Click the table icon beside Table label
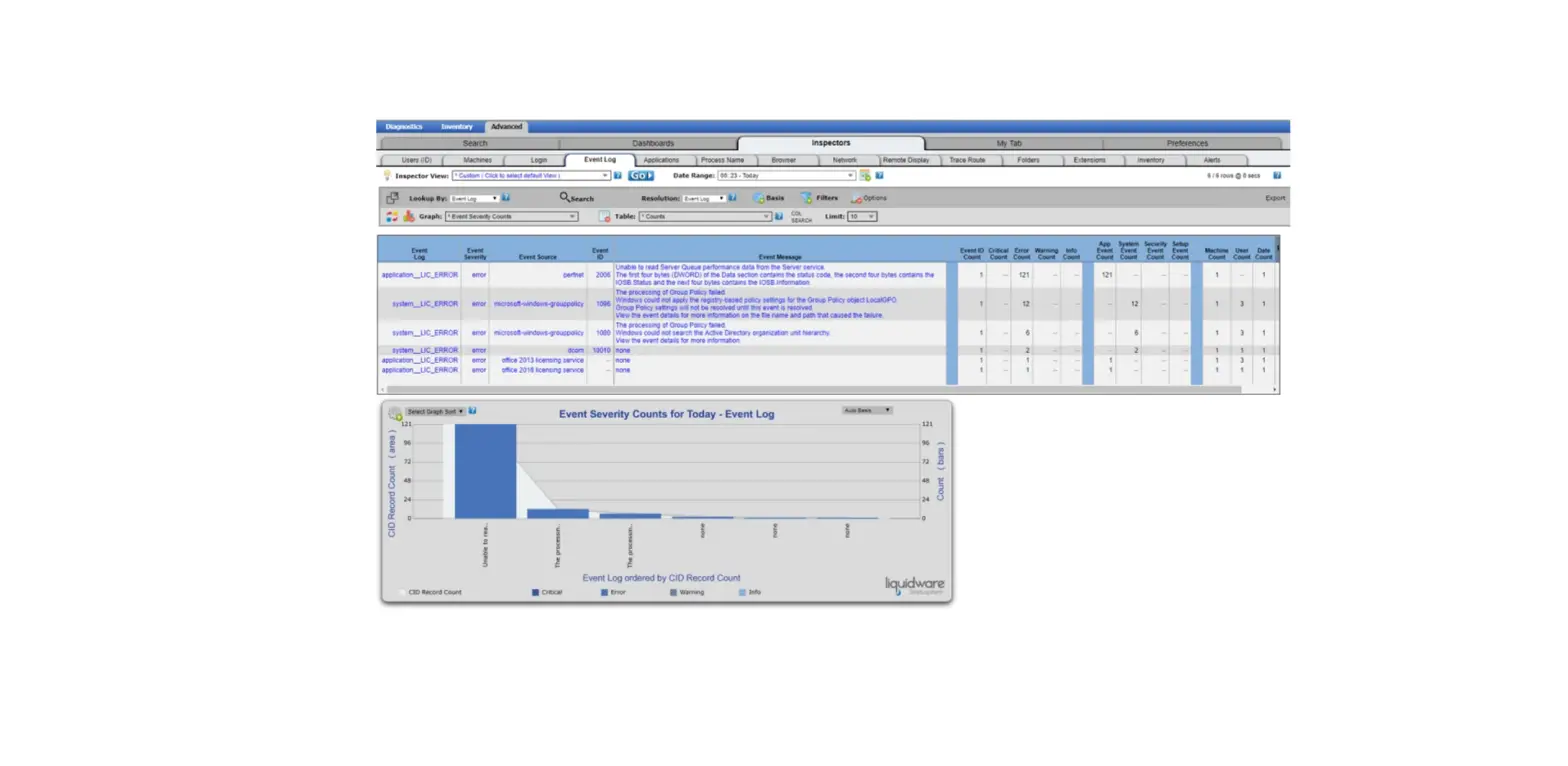The height and width of the screenshot is (766, 1568). click(x=604, y=216)
